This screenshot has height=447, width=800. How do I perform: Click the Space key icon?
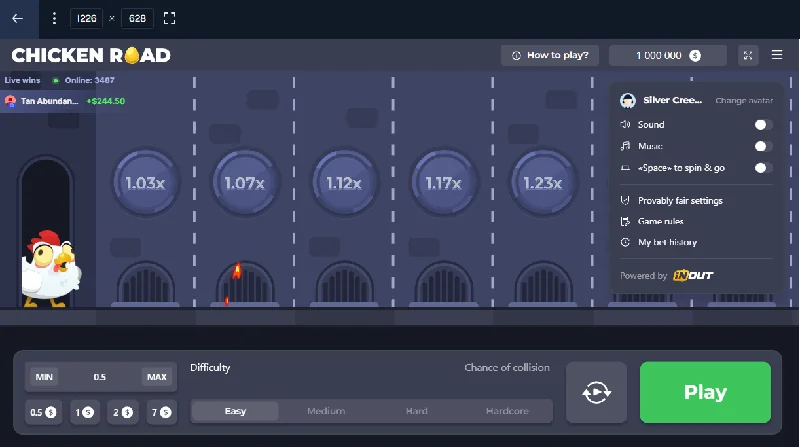pyautogui.click(x=625, y=168)
